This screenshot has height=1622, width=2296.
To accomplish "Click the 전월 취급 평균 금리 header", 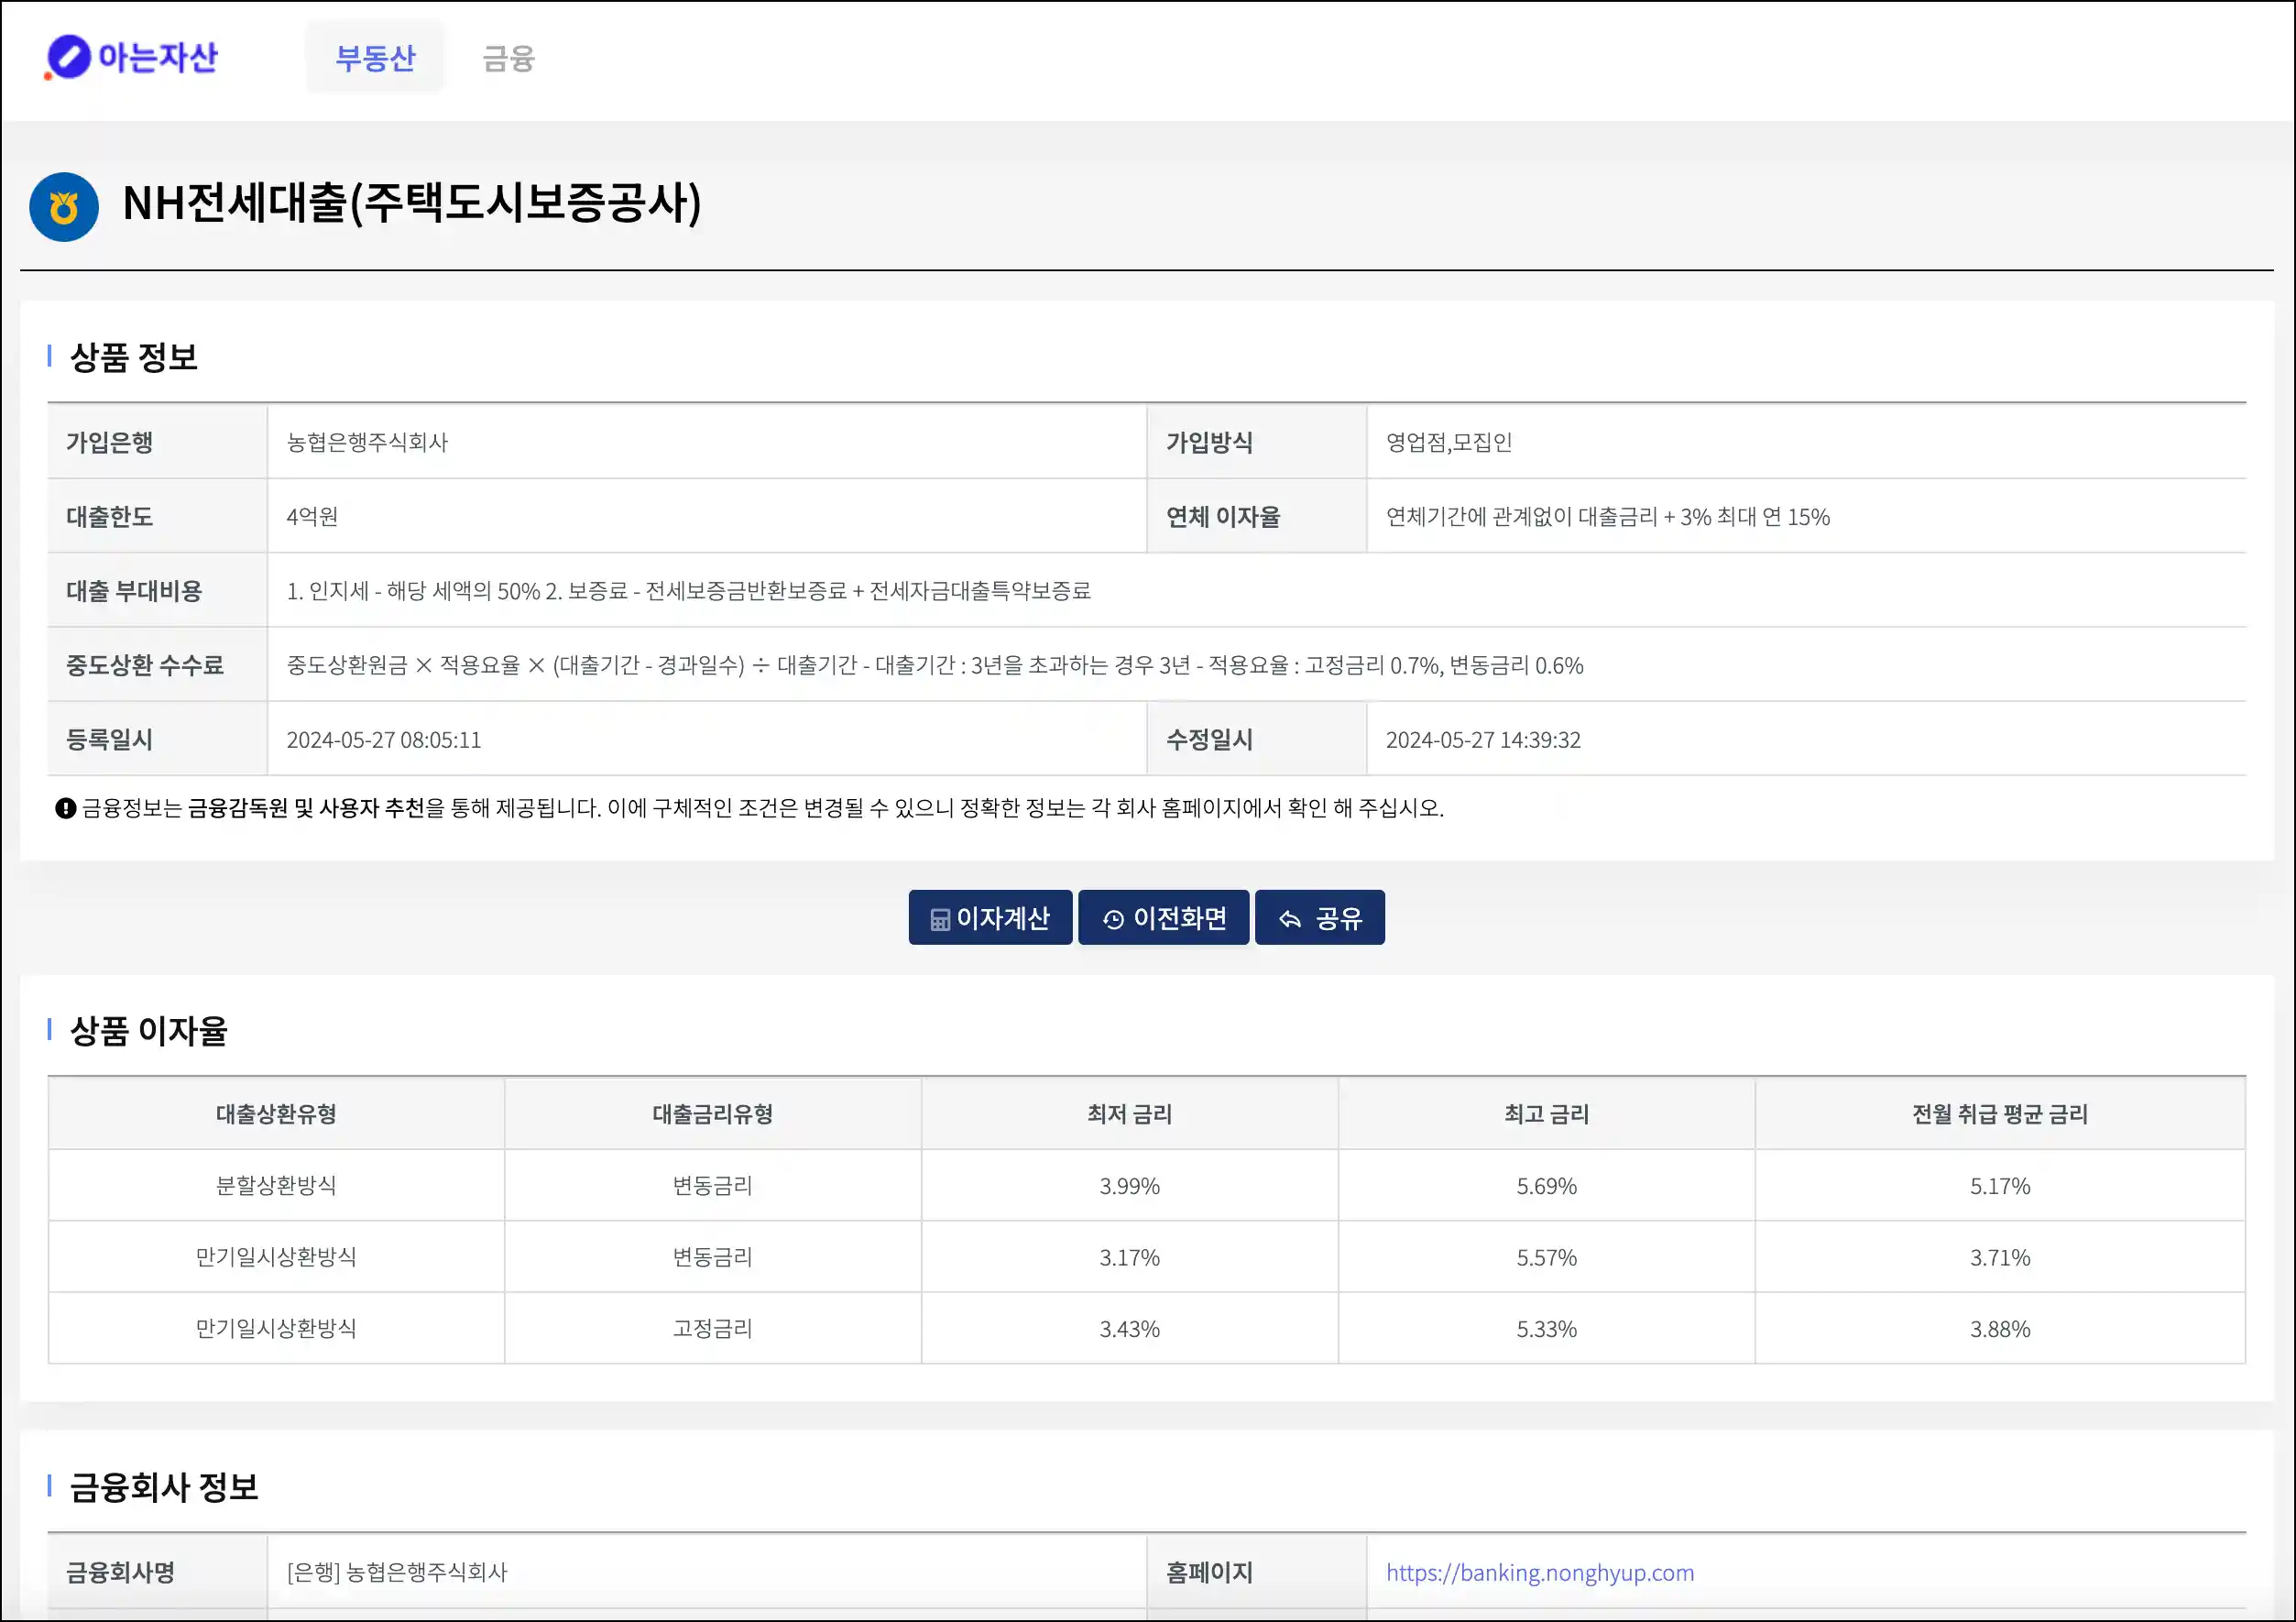I will [x=2000, y=1114].
